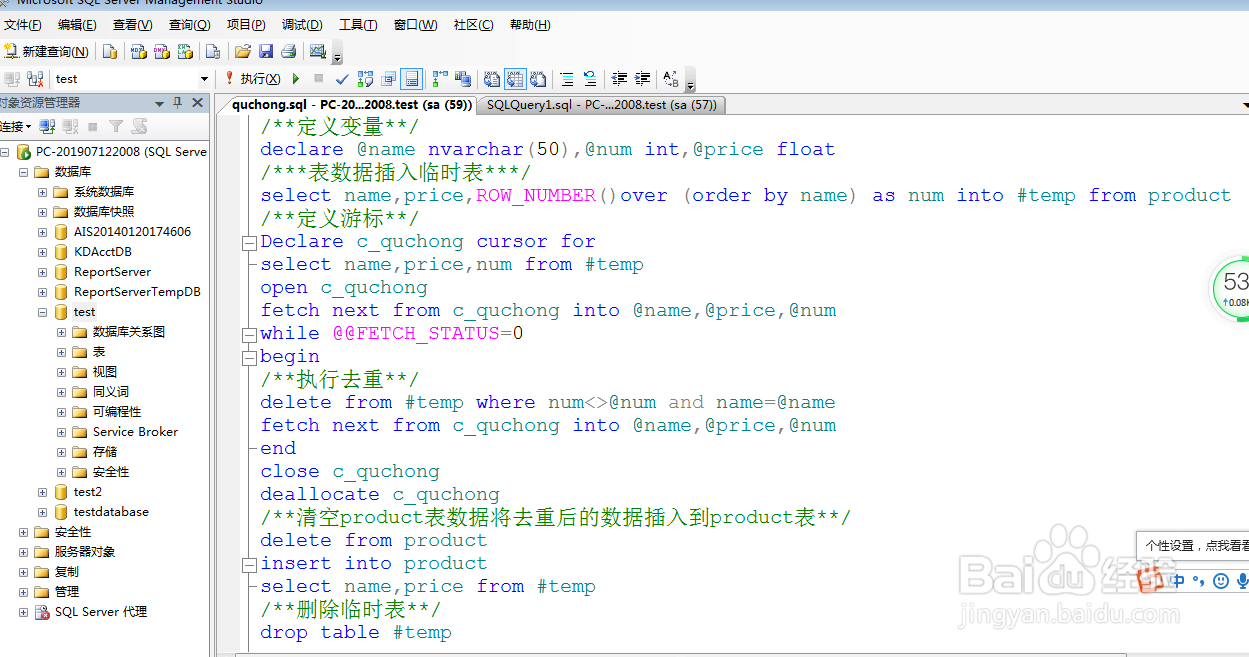Viewport: 1249px width, 657px height.
Task: Click the Uncomment Selected Lines icon
Action: pyautogui.click(x=590, y=78)
